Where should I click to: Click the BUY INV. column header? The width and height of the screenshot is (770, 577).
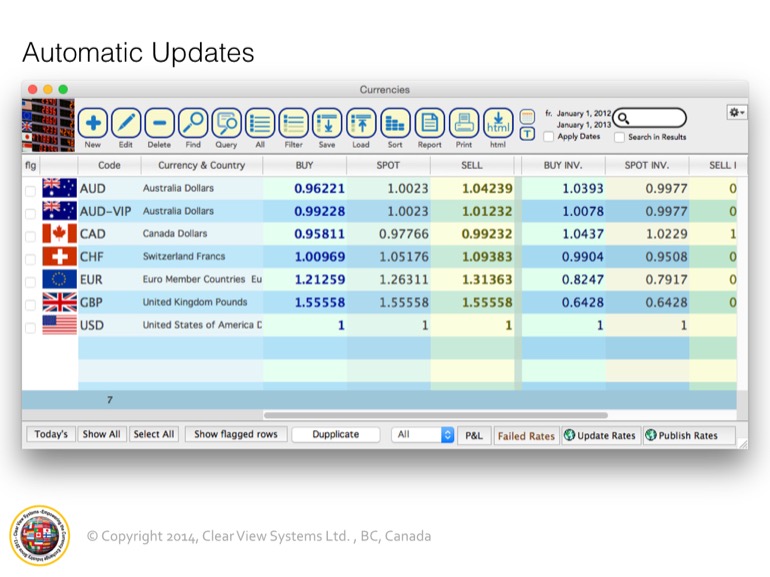click(563, 165)
